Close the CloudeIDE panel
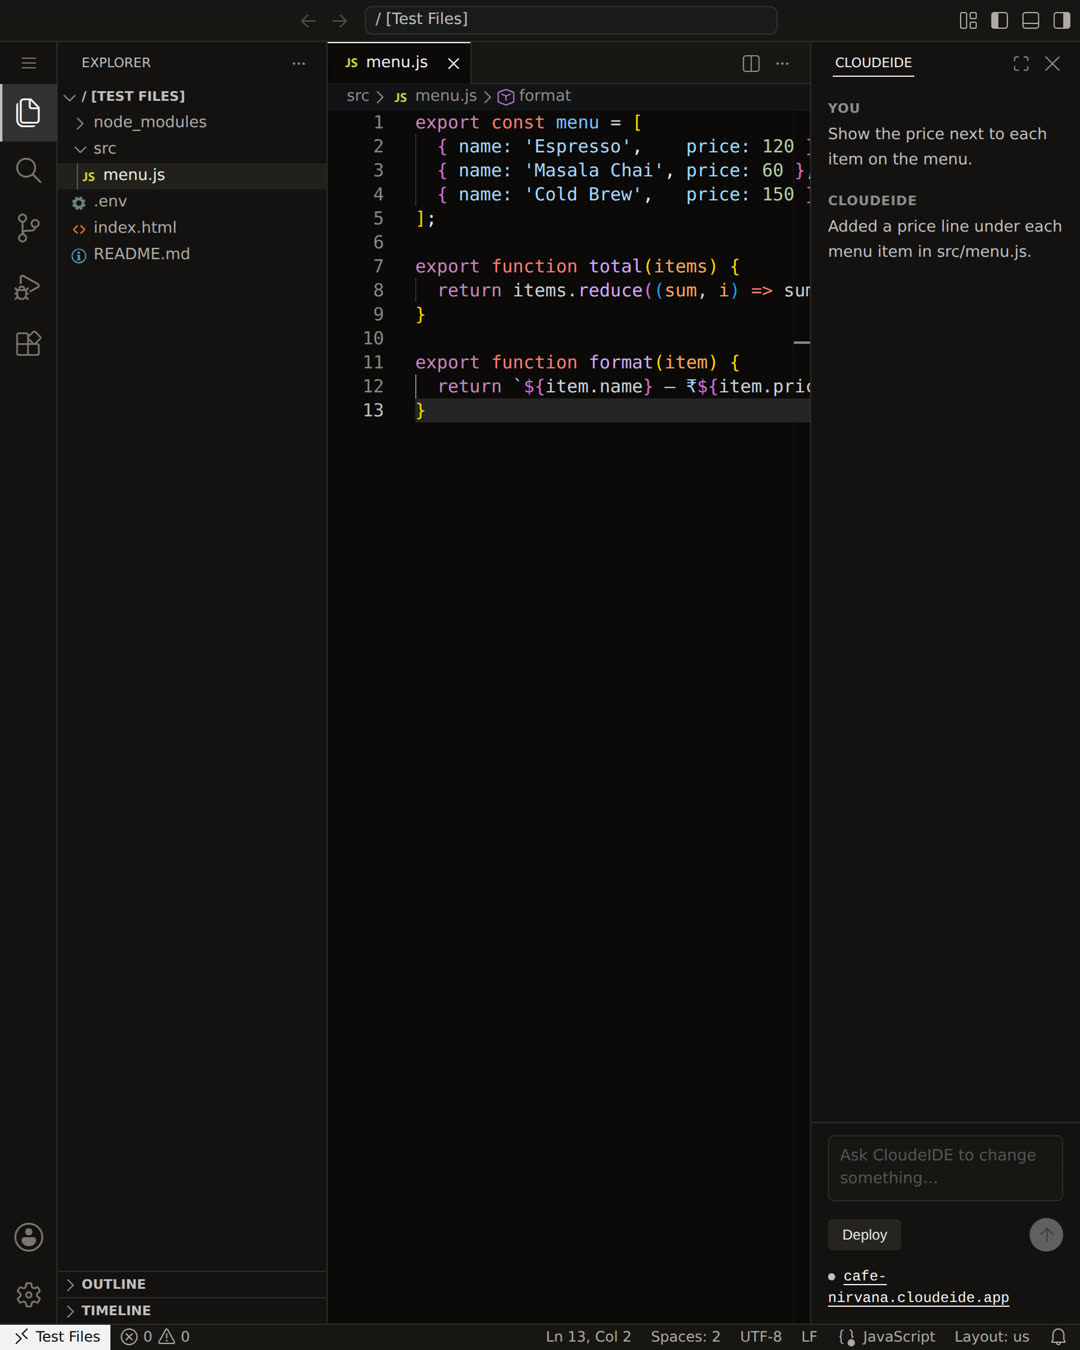 pyautogui.click(x=1052, y=63)
